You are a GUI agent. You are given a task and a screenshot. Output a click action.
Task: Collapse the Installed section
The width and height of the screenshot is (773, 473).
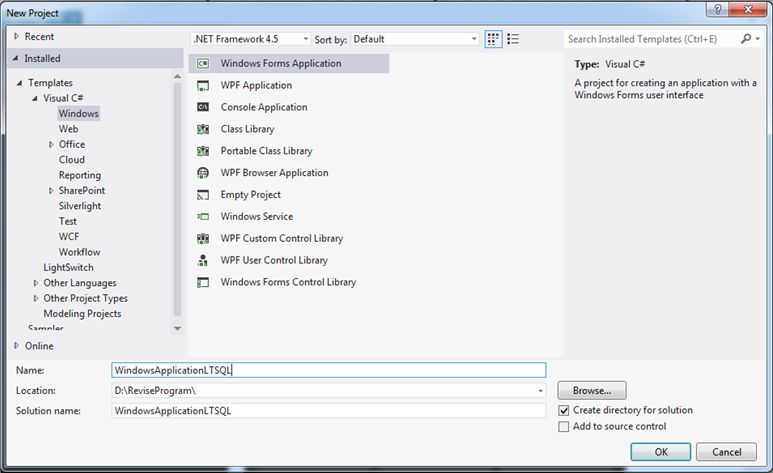[16, 58]
